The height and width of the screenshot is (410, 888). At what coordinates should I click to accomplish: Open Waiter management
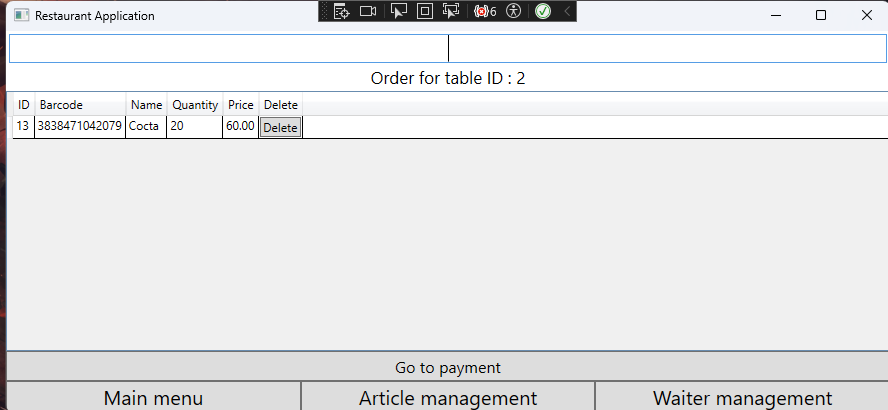click(x=742, y=396)
